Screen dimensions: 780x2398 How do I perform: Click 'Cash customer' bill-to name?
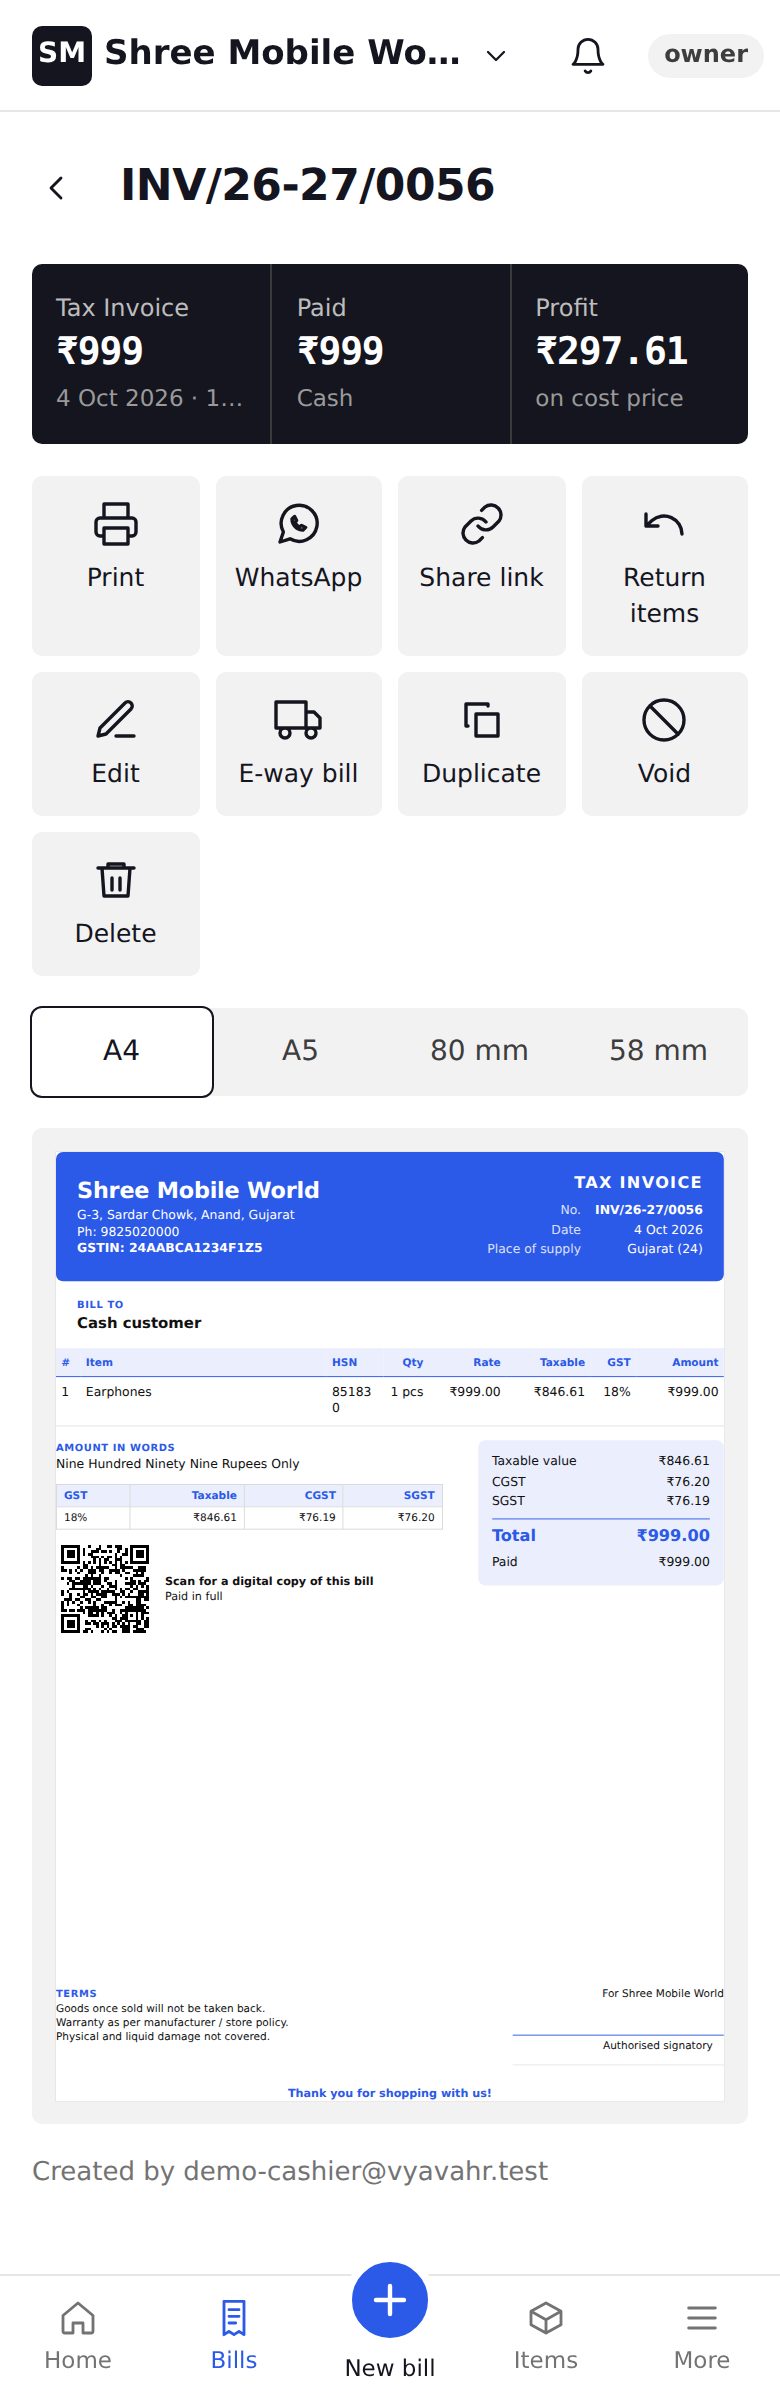(139, 1323)
